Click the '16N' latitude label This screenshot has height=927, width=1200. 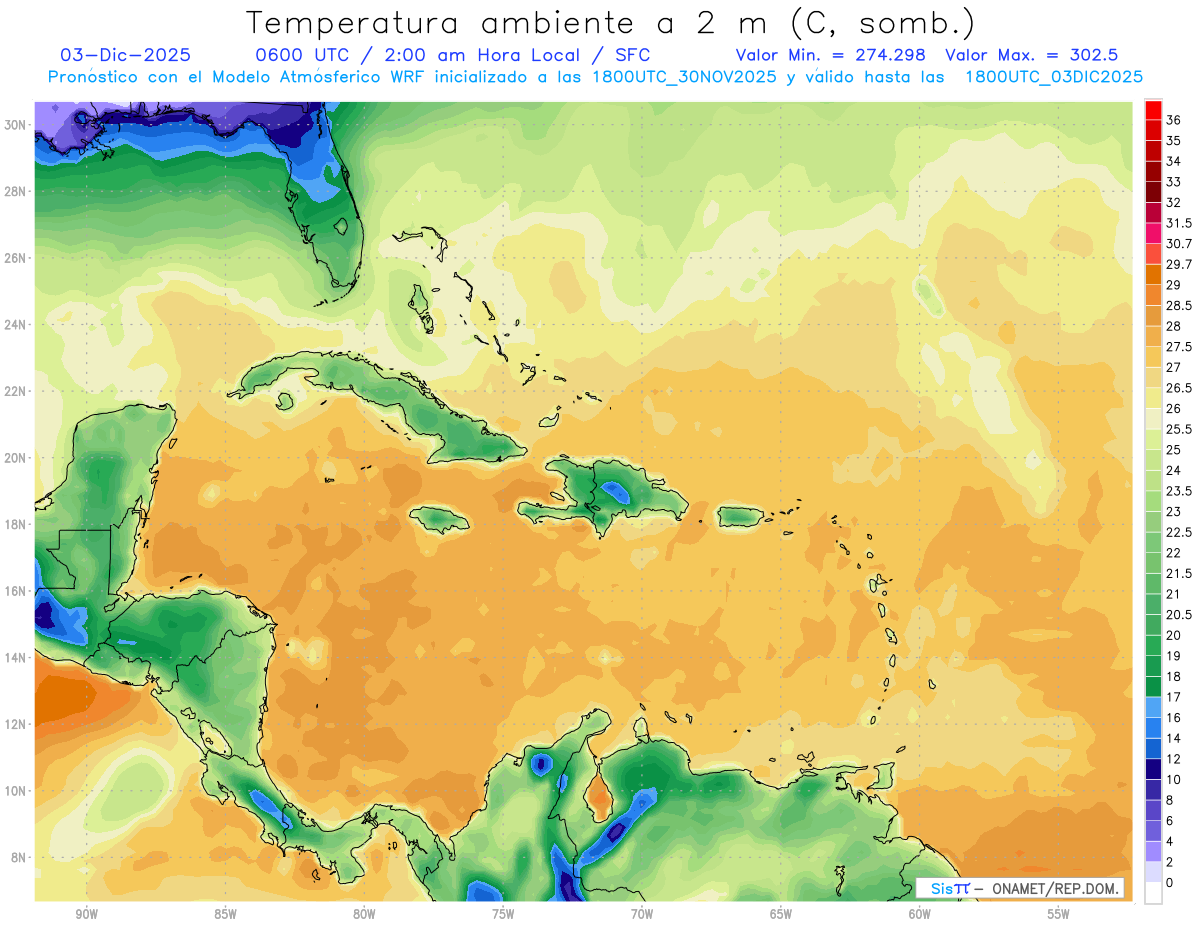[17, 591]
